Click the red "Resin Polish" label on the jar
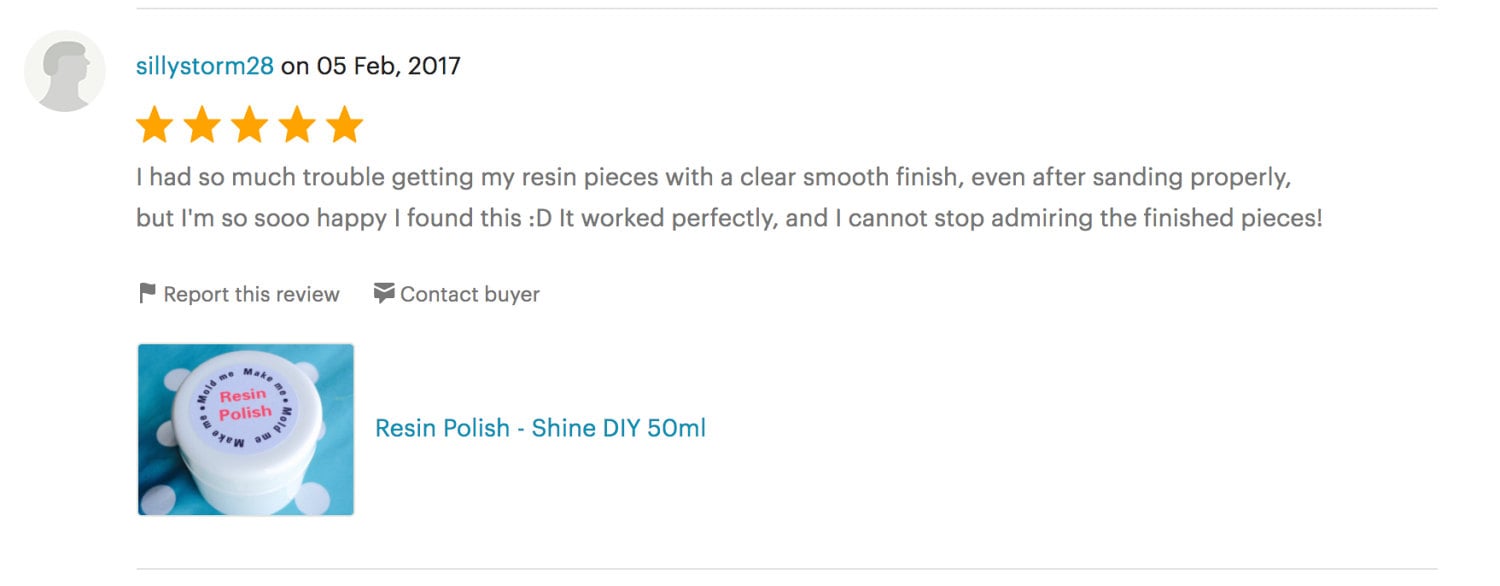1500x586 pixels. click(x=245, y=404)
